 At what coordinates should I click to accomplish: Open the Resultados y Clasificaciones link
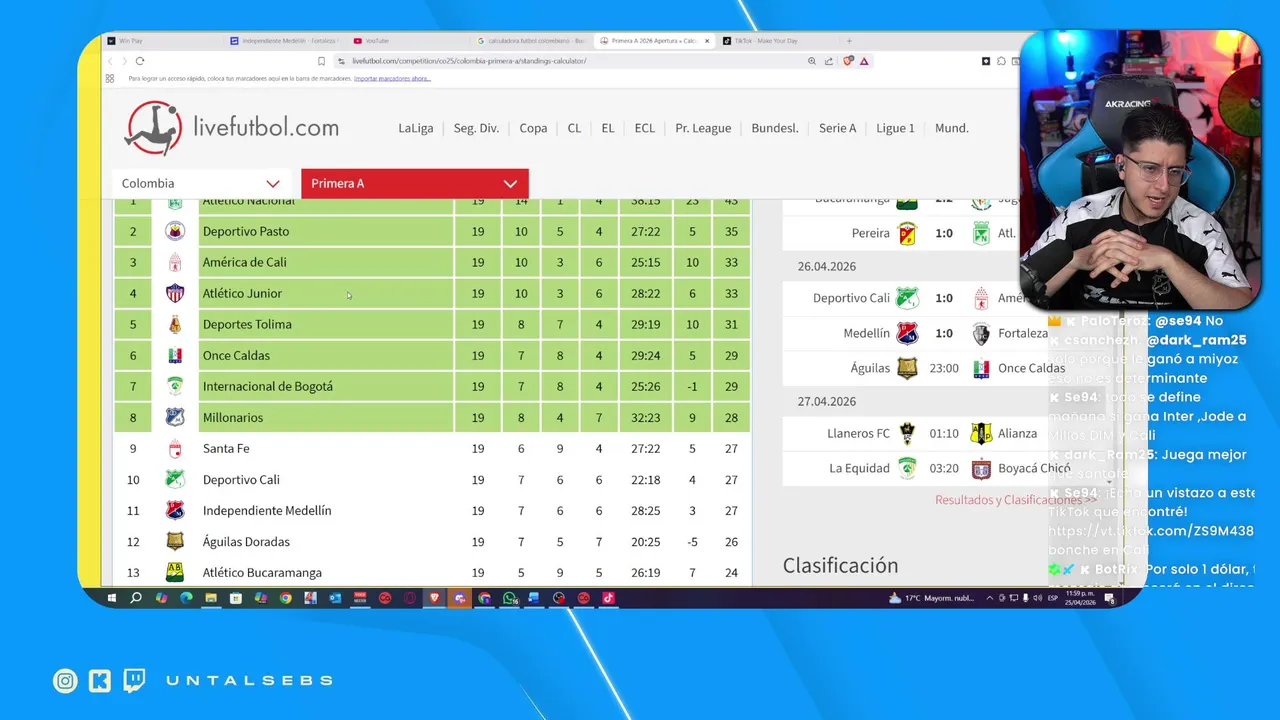click(x=1015, y=499)
